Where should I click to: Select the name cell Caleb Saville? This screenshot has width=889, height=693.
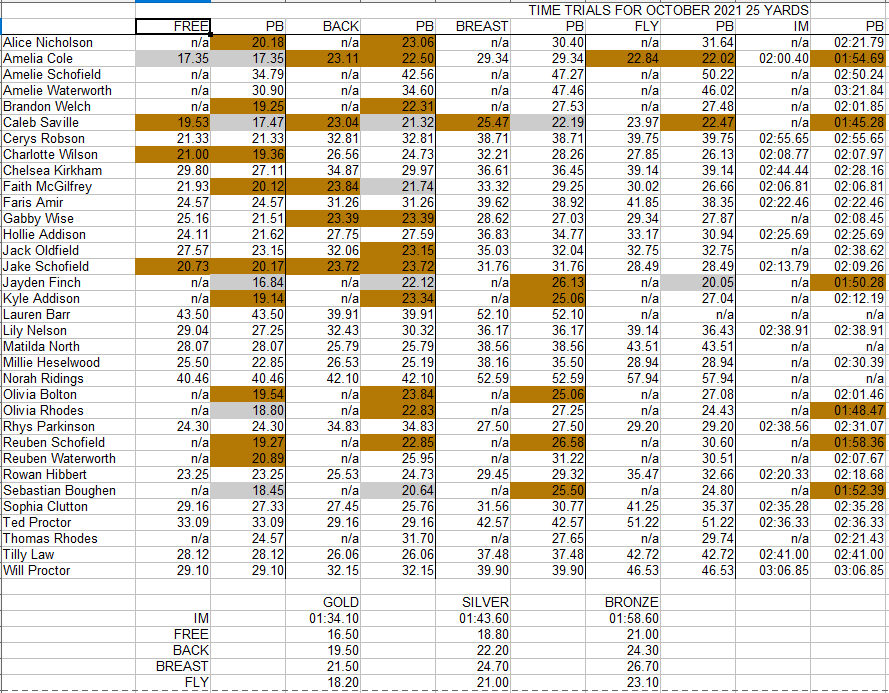pyautogui.click(x=68, y=122)
